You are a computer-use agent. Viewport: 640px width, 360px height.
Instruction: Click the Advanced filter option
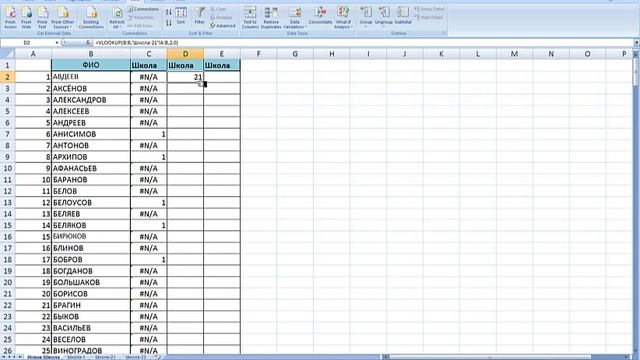tap(223, 26)
